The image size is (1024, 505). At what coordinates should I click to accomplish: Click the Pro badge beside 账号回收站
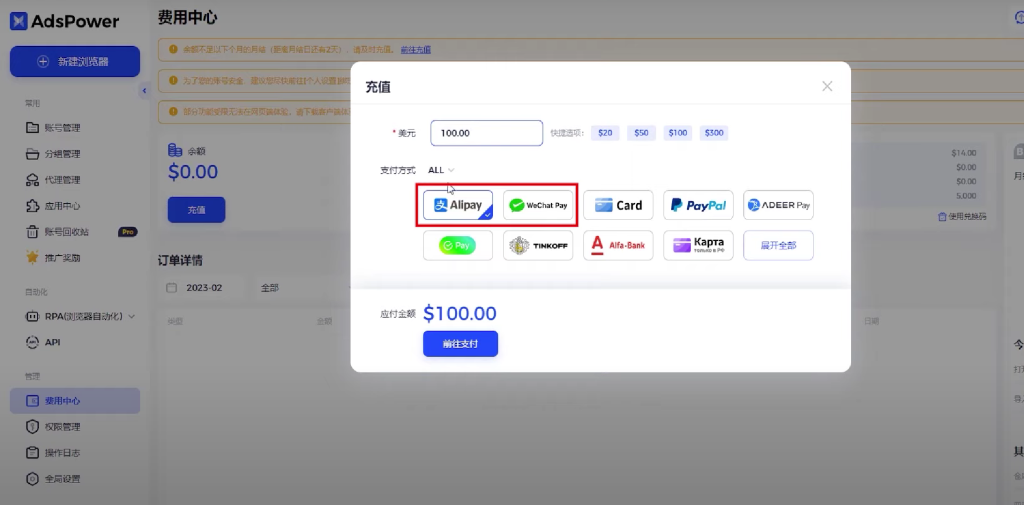(127, 232)
